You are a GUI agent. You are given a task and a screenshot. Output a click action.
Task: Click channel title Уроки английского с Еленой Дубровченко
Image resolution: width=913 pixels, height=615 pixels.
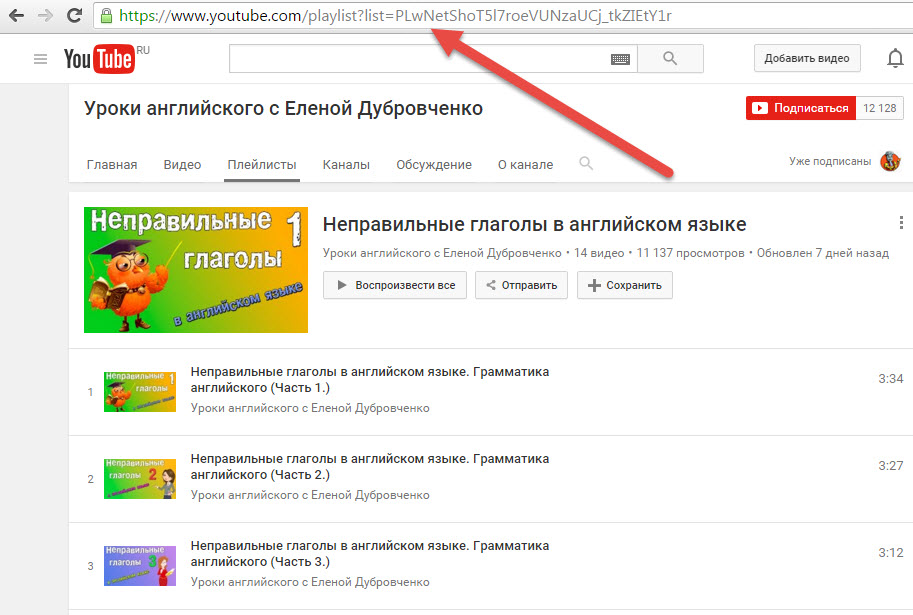284,108
